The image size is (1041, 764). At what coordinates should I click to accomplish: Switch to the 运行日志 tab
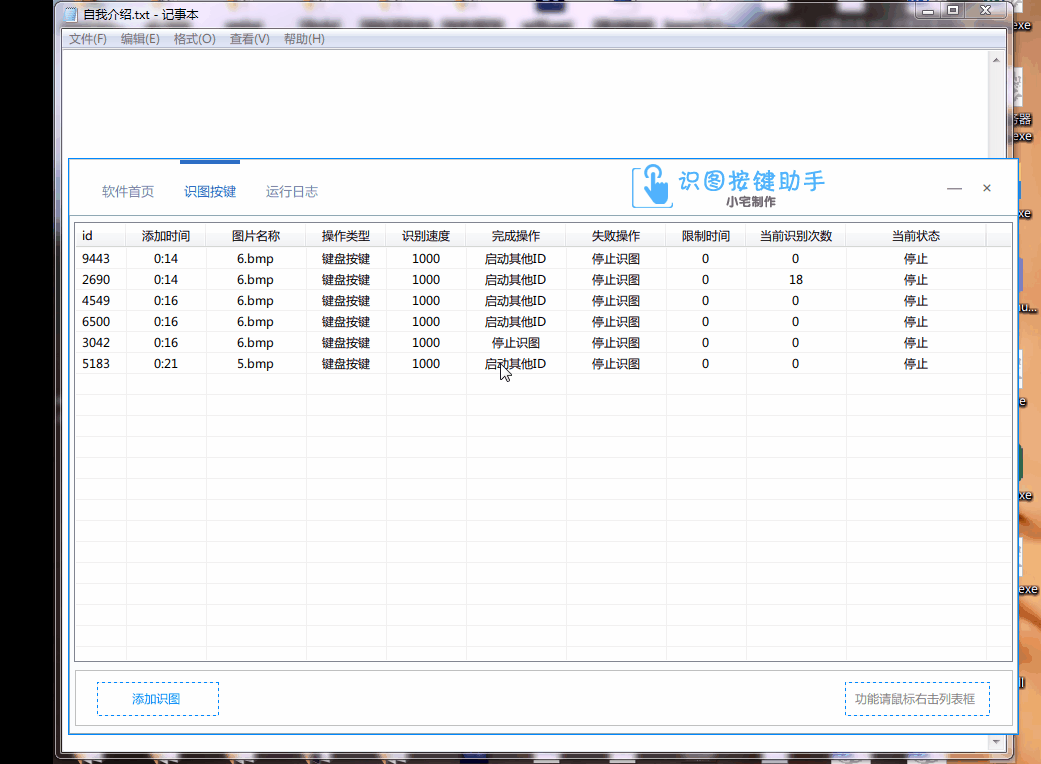coord(291,190)
